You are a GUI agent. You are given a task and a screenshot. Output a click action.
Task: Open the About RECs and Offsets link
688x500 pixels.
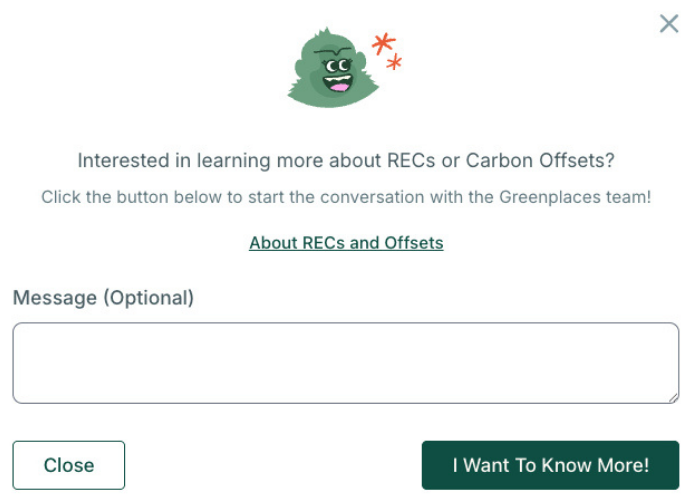point(346,243)
